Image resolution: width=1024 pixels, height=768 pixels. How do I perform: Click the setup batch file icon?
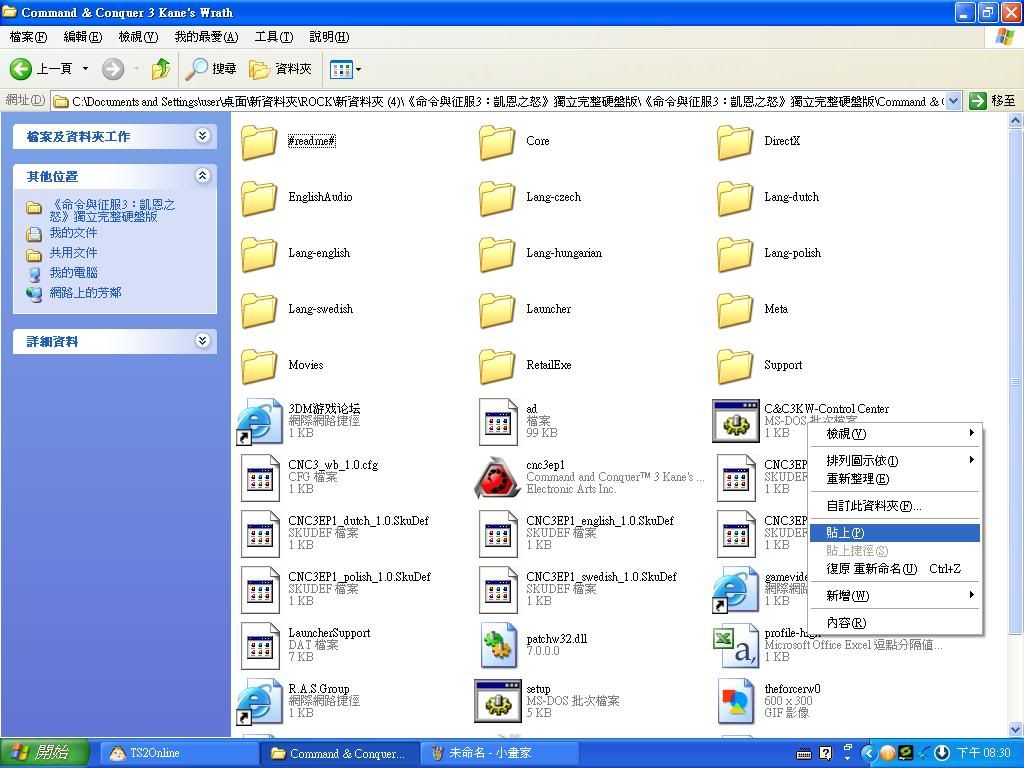pos(497,701)
